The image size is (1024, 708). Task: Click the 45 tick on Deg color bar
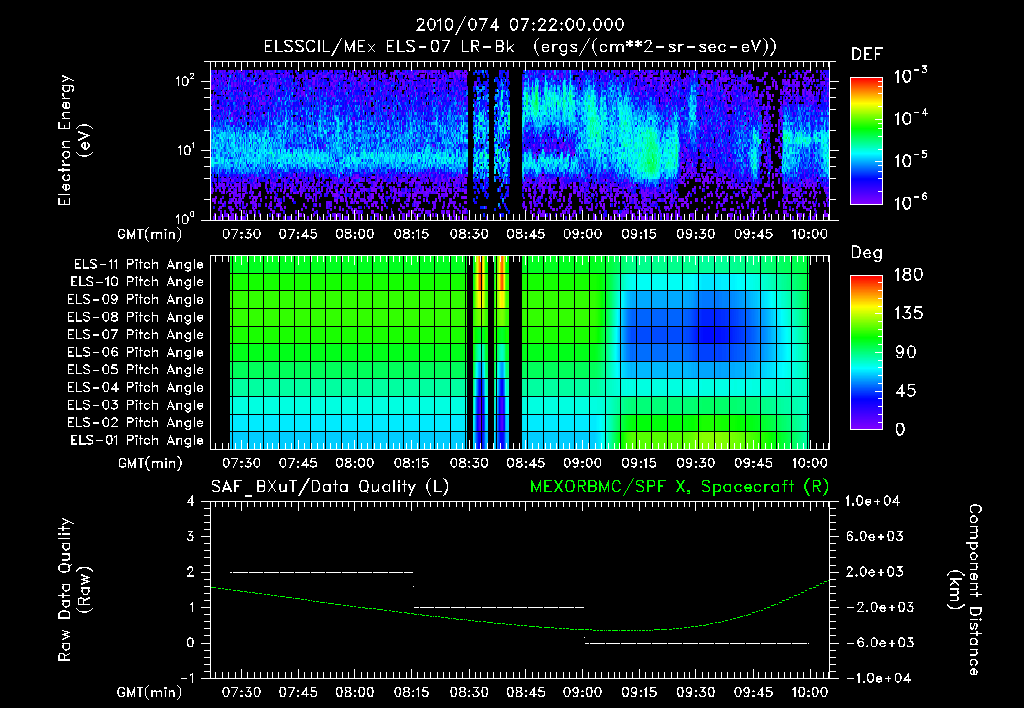905,391
